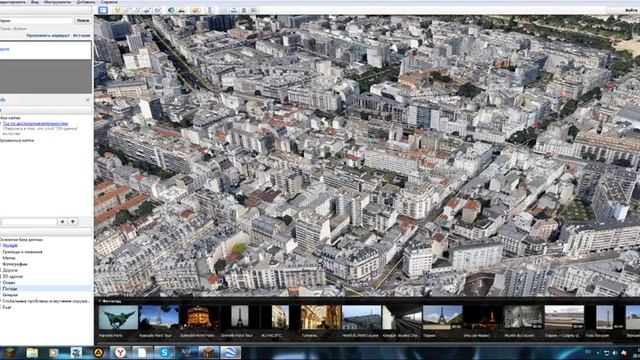Save image from toolbar
The height and width of the screenshot is (360, 640).
pyautogui.click(x=244, y=10)
